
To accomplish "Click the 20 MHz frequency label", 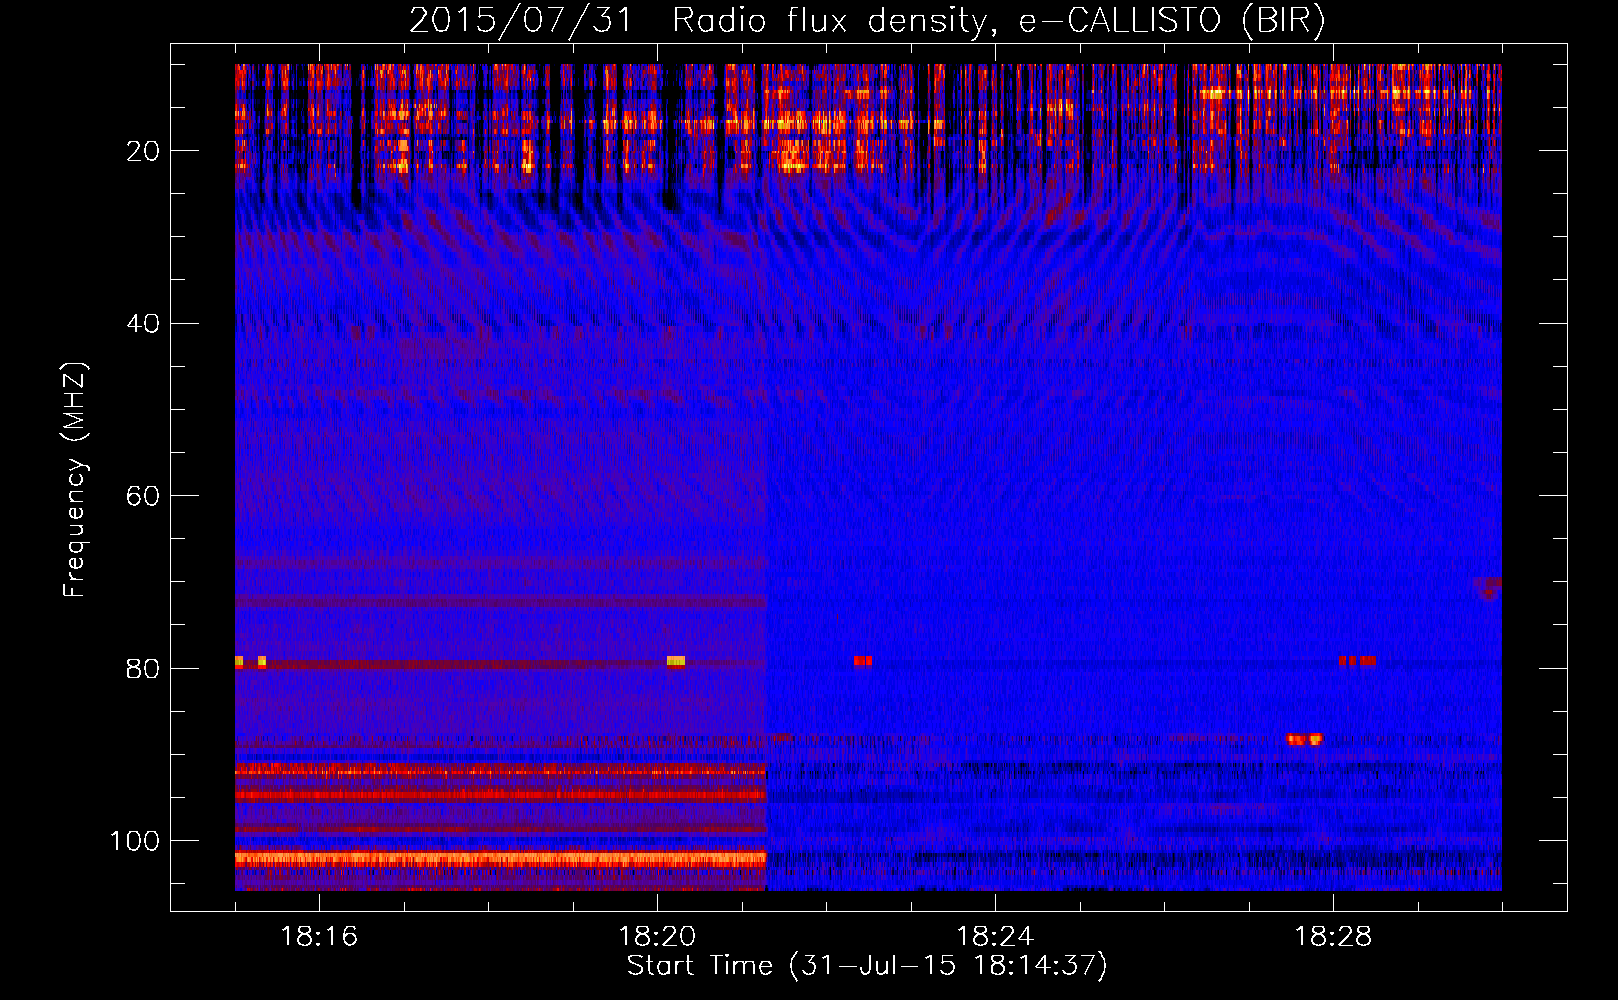I will 143,152.
